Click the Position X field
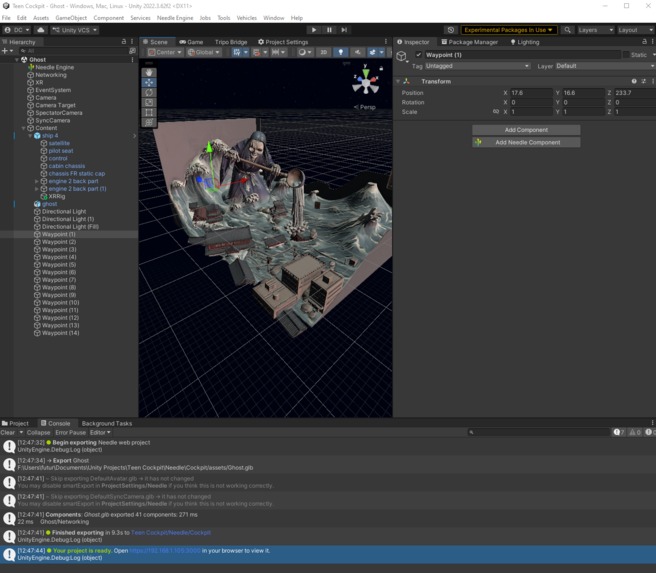The width and height of the screenshot is (656, 573). point(530,93)
